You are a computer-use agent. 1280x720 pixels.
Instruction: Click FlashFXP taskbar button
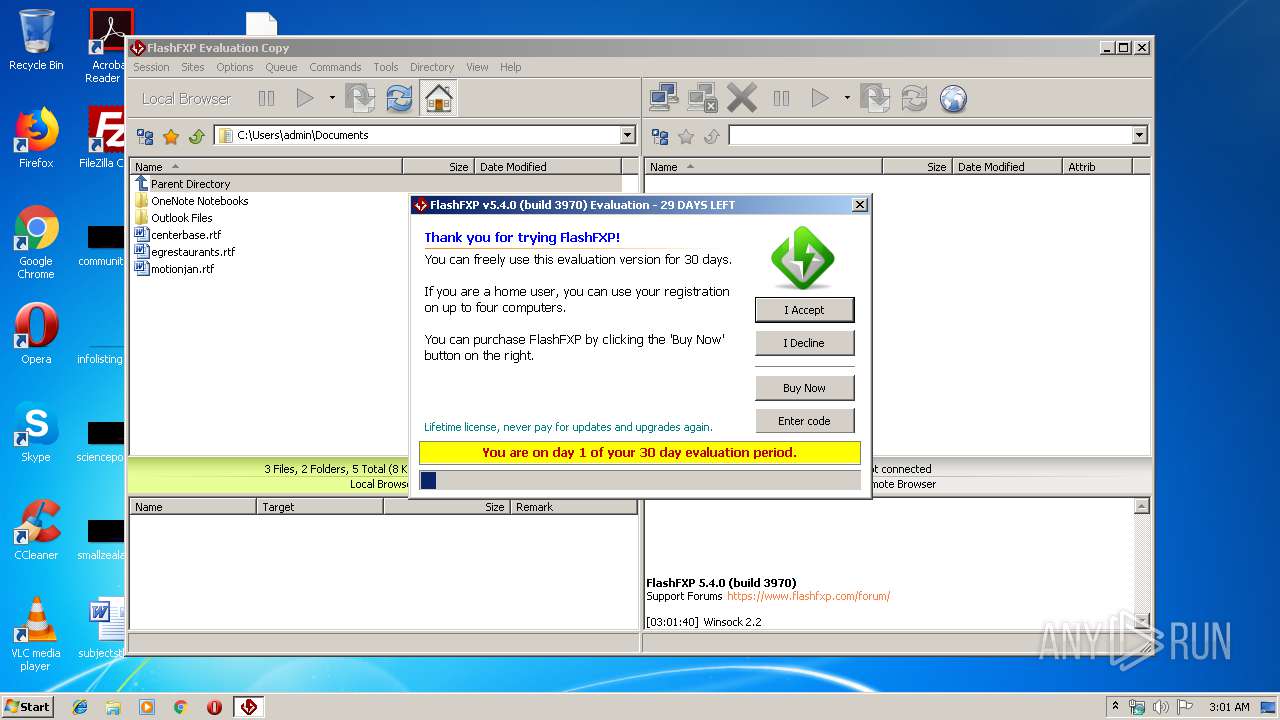point(248,707)
